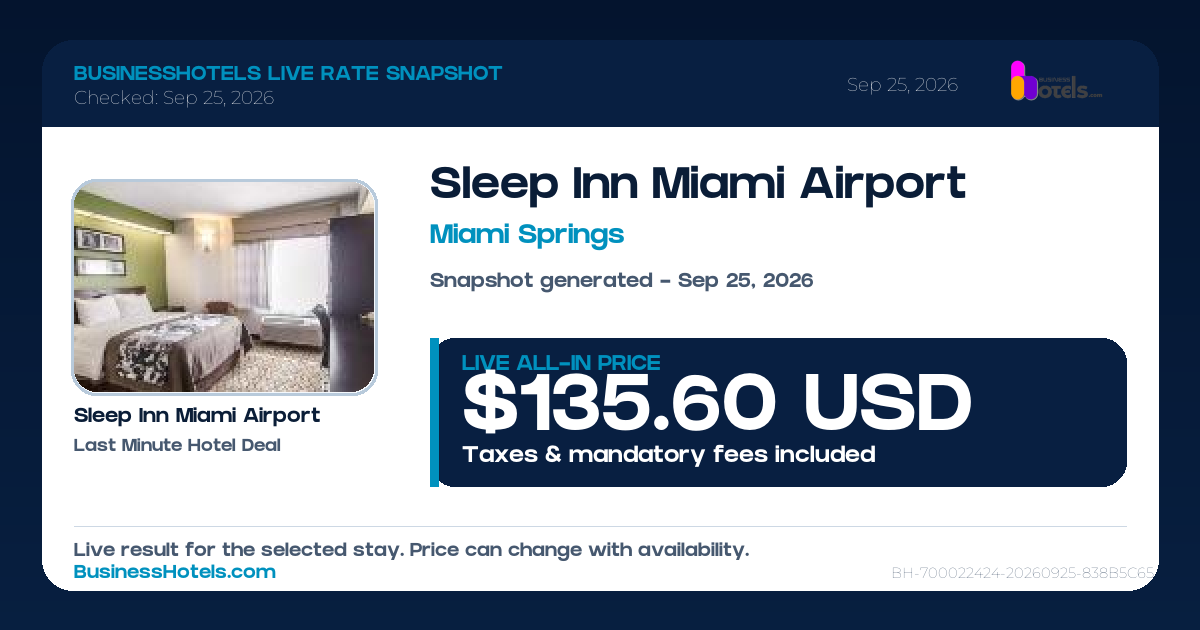Viewport: 1200px width, 630px height.
Task: Click the Last Minute Hotel Deal caption
Action: point(177,445)
